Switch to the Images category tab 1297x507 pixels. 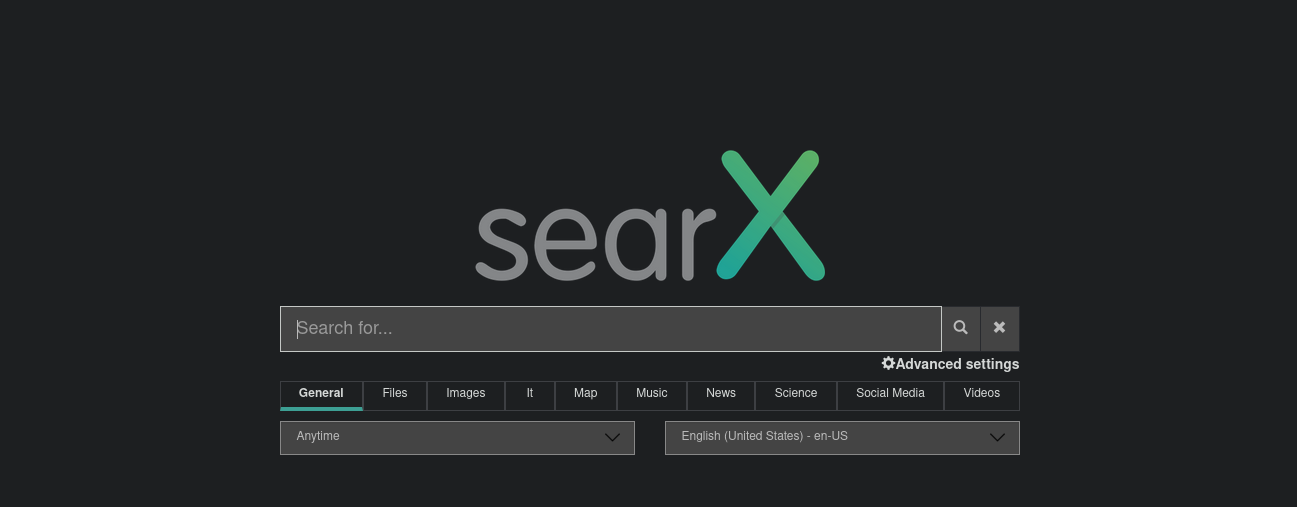tap(466, 395)
